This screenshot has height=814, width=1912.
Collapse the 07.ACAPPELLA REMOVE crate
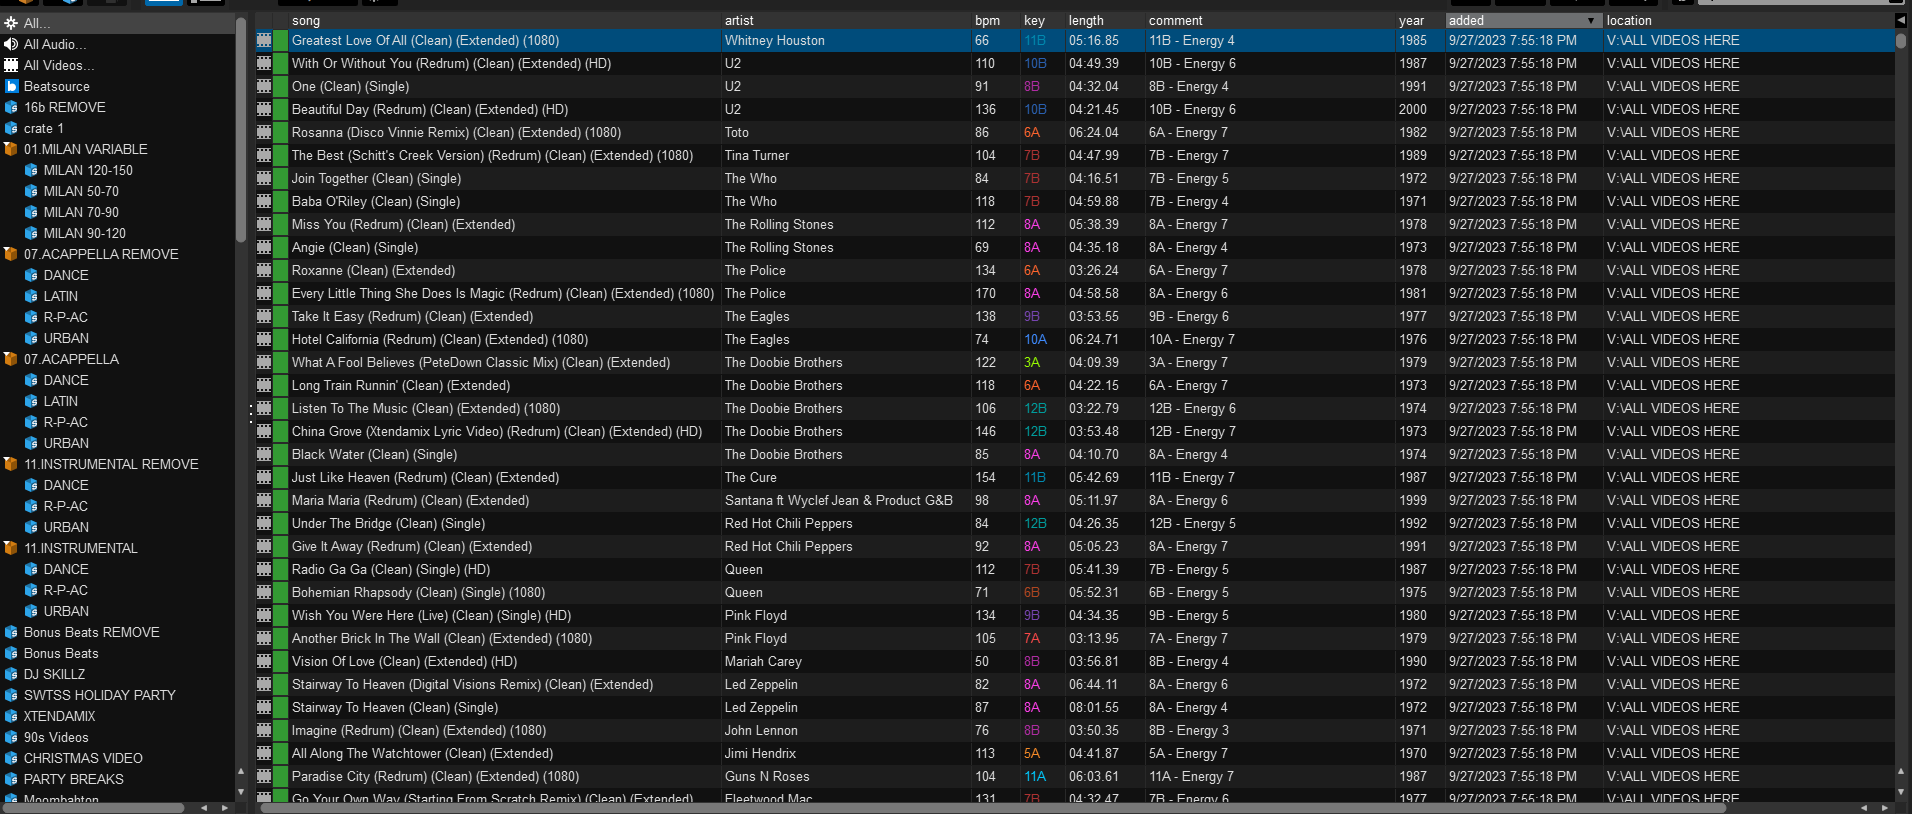(x=11, y=254)
